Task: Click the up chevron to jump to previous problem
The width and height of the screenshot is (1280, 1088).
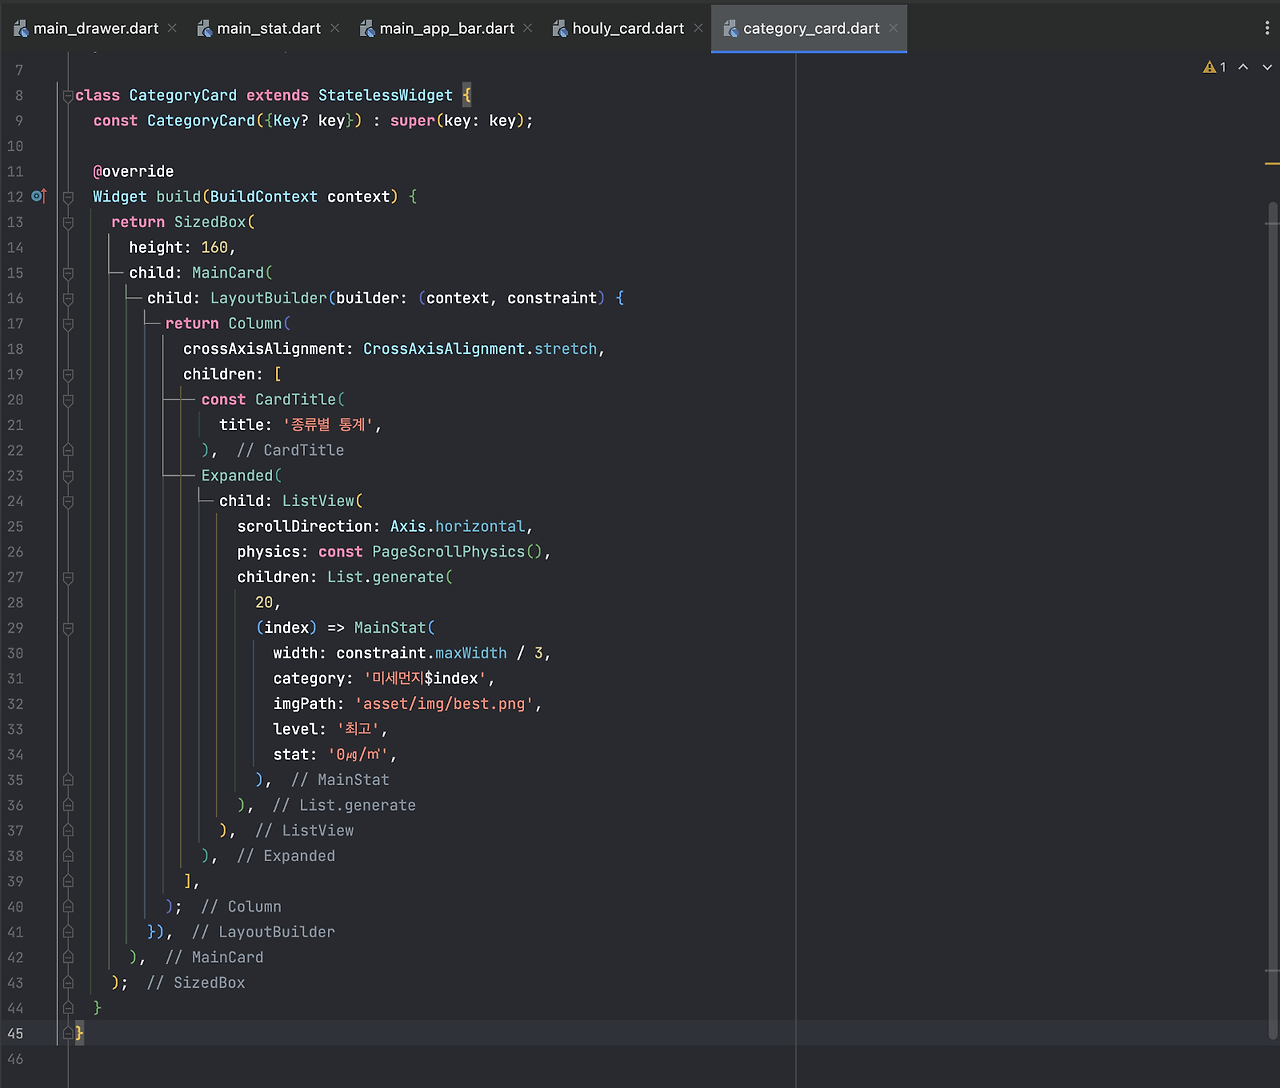Action: pos(1242,66)
